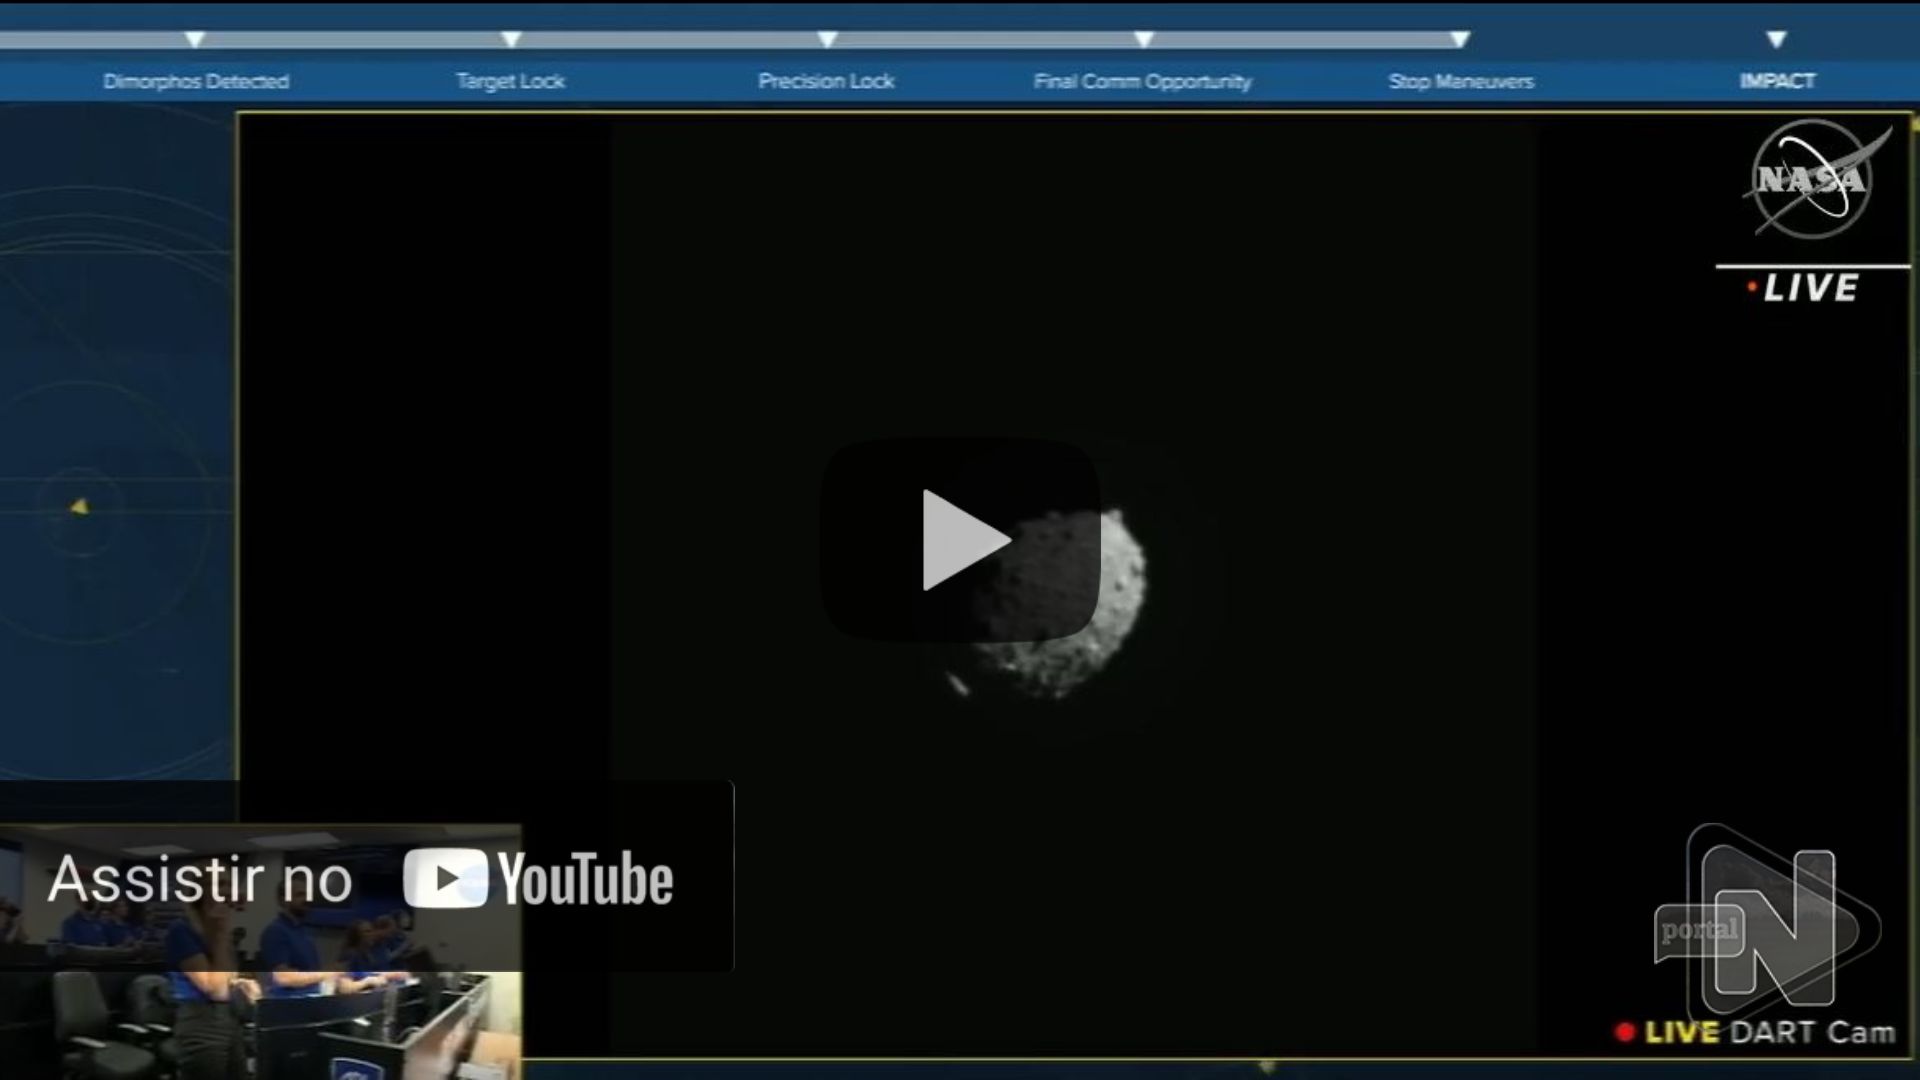Click the Target Lock timeline marker
Viewport: 1920px width, 1080px height.
point(511,40)
